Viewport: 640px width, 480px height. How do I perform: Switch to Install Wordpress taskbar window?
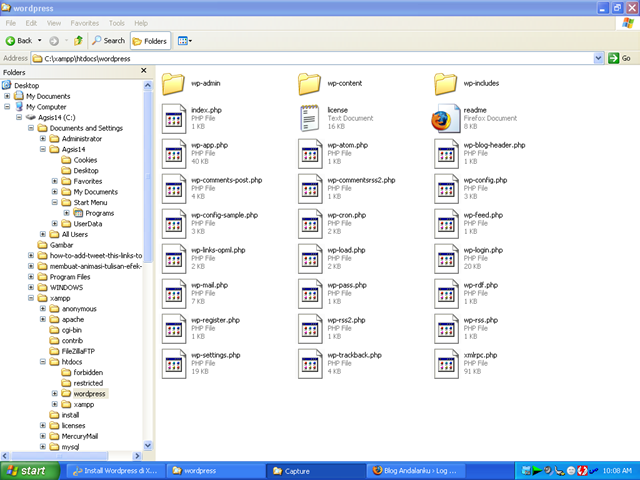(x=115, y=471)
